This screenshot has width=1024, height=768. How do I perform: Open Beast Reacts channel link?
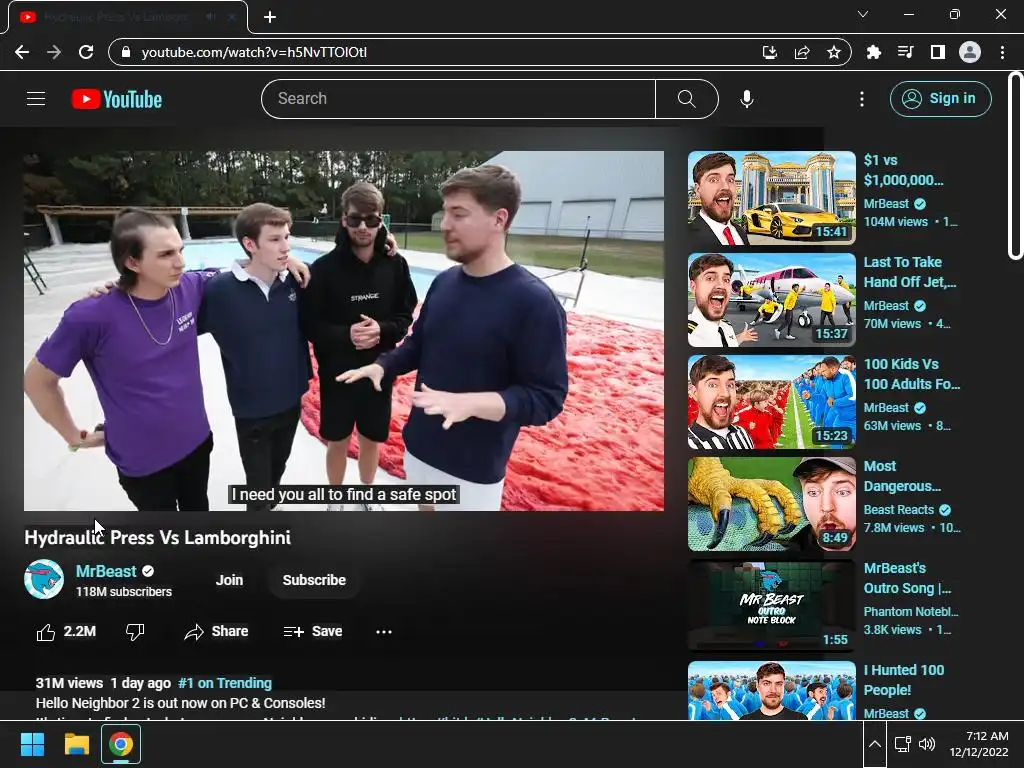click(899, 509)
